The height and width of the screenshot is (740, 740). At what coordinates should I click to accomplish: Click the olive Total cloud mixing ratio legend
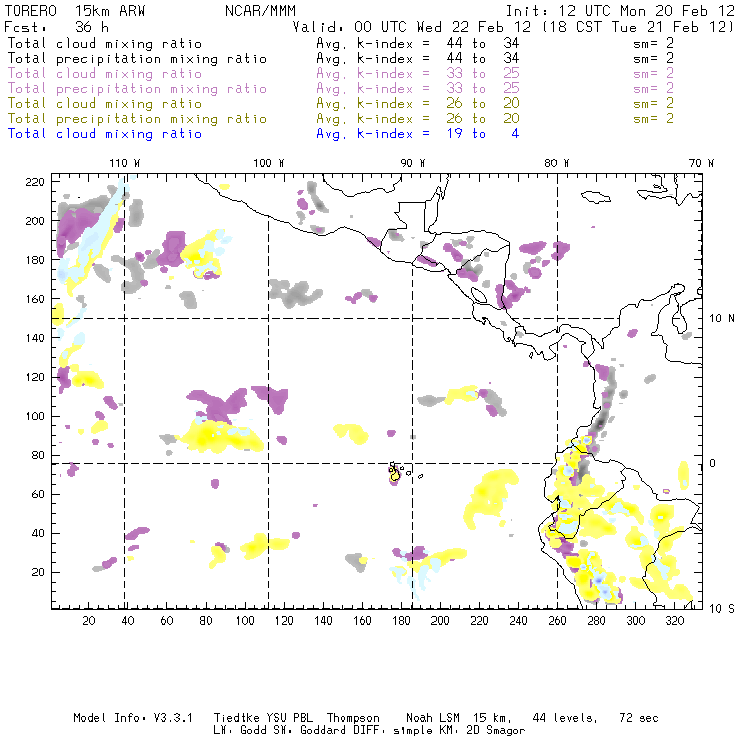[105, 103]
